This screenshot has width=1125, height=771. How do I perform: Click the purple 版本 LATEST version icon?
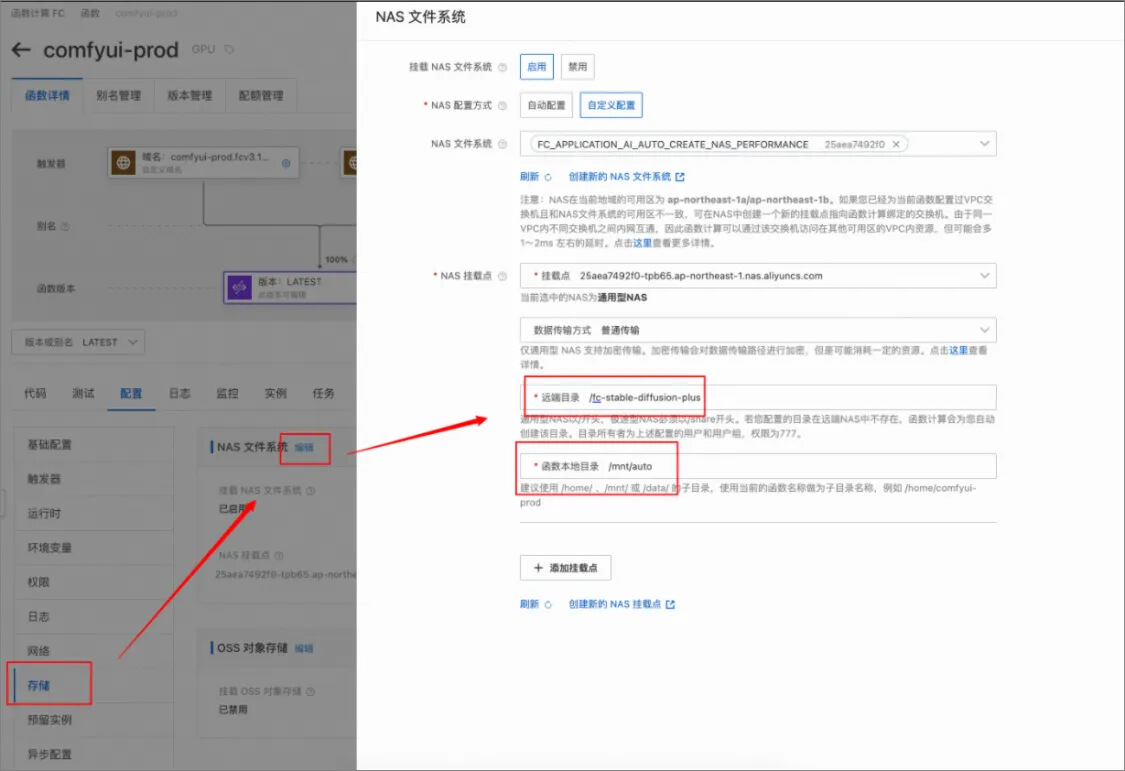click(239, 288)
